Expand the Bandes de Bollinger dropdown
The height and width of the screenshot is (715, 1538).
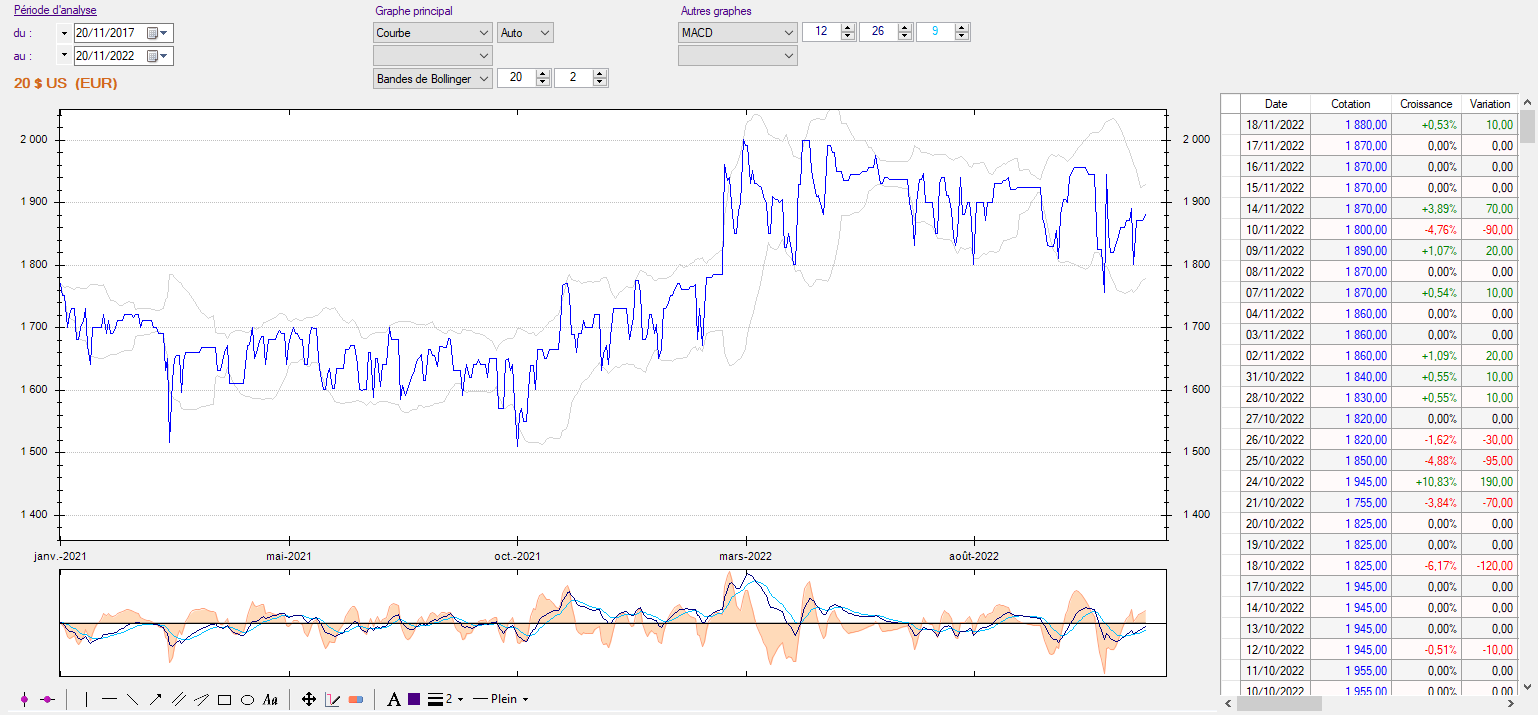pyautogui.click(x=482, y=78)
